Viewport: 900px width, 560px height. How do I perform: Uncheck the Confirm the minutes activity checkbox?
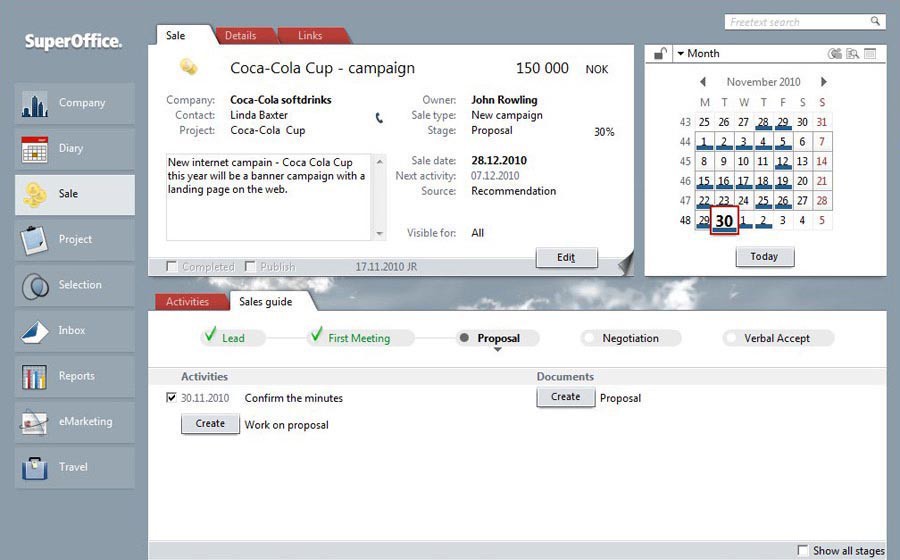click(171, 397)
